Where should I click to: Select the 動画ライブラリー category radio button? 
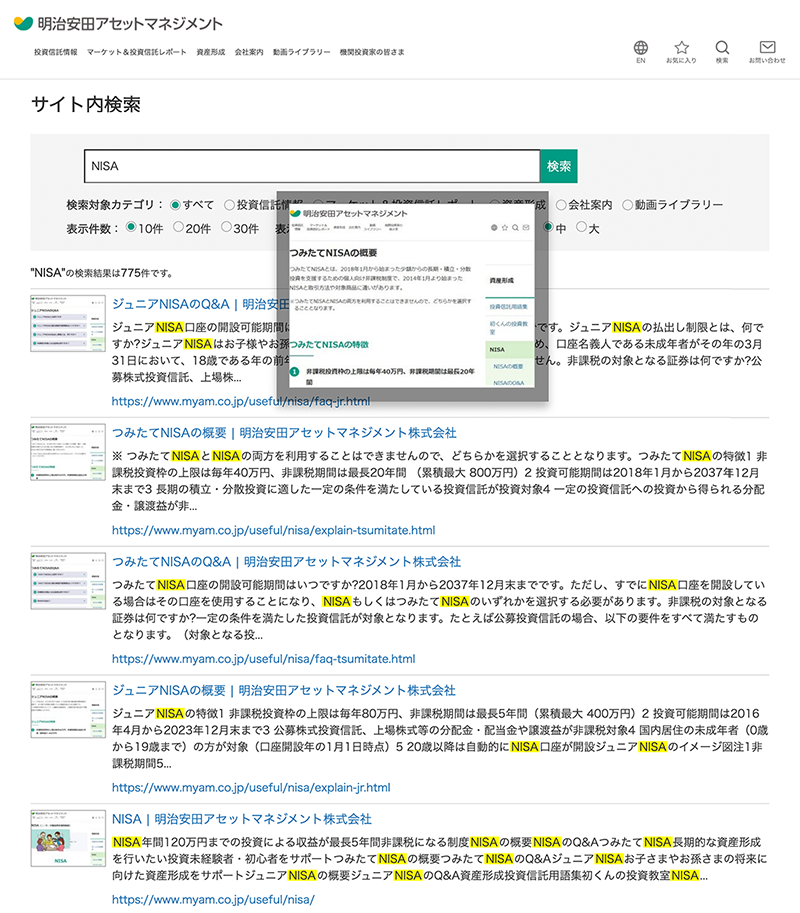627,205
